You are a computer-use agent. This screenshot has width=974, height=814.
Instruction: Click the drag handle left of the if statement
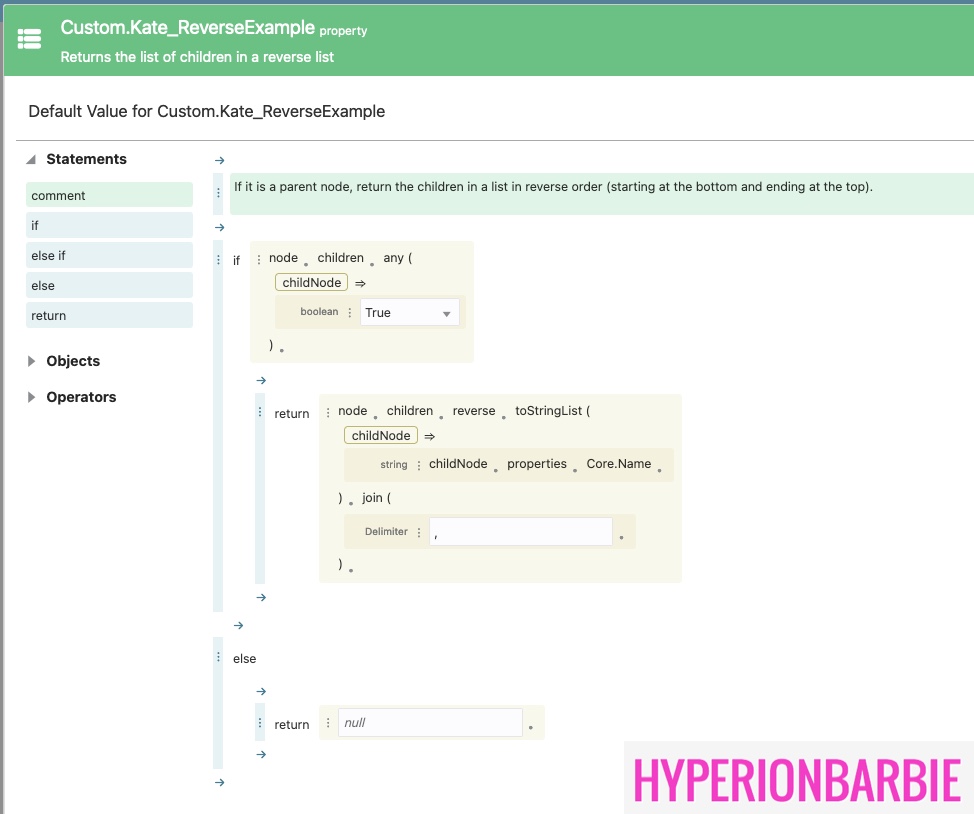point(219,260)
